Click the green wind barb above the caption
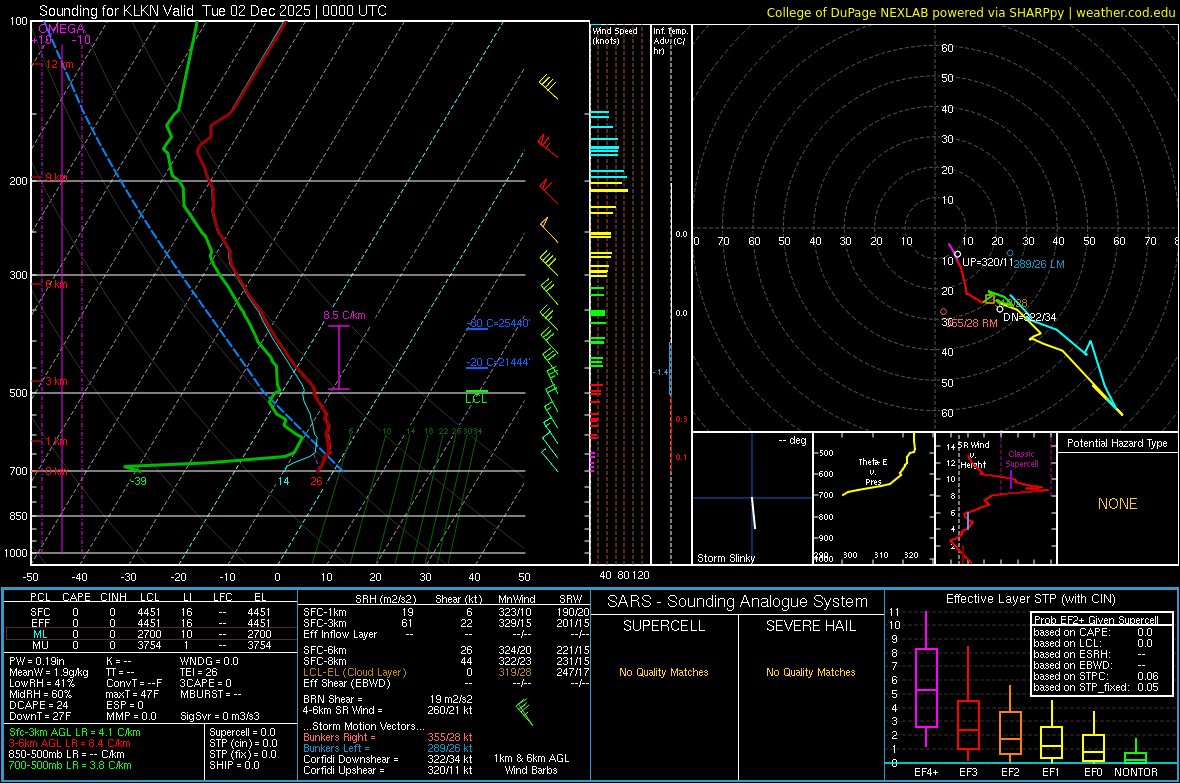1180x783 pixels. [524, 711]
